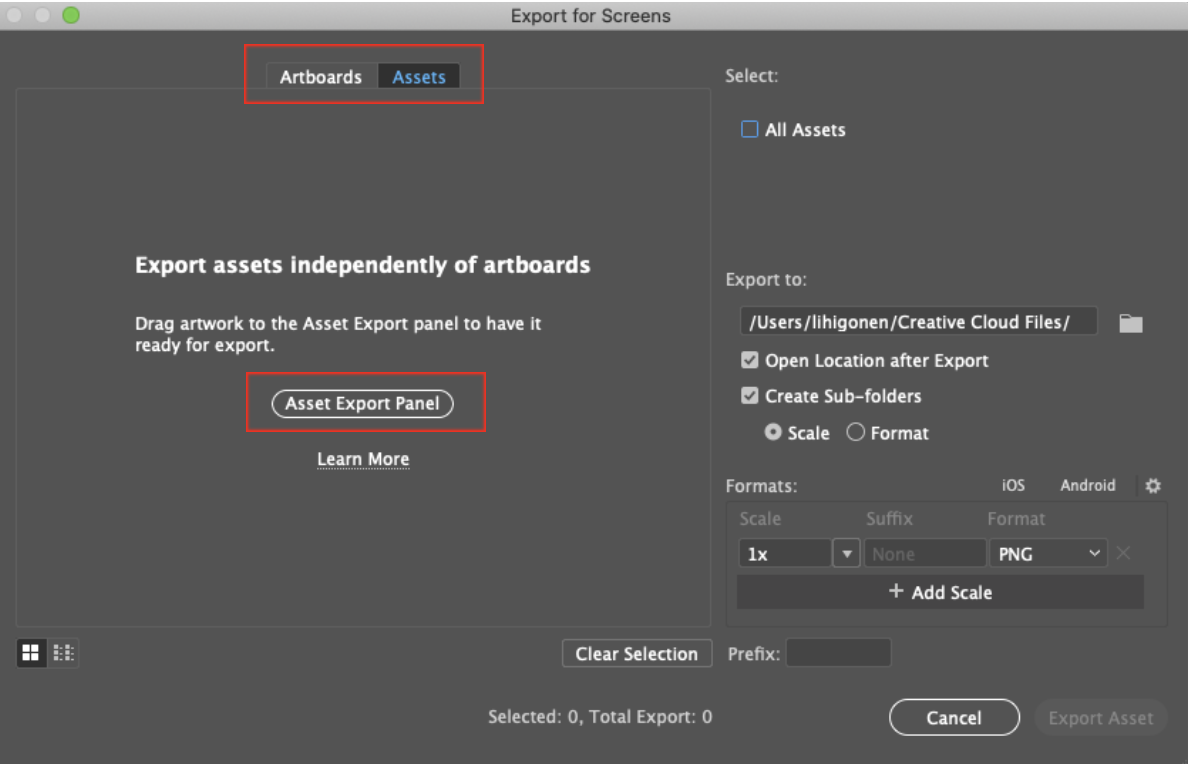The width and height of the screenshot is (1190, 764).
Task: Uncheck Open Location after Export
Action: (749, 361)
